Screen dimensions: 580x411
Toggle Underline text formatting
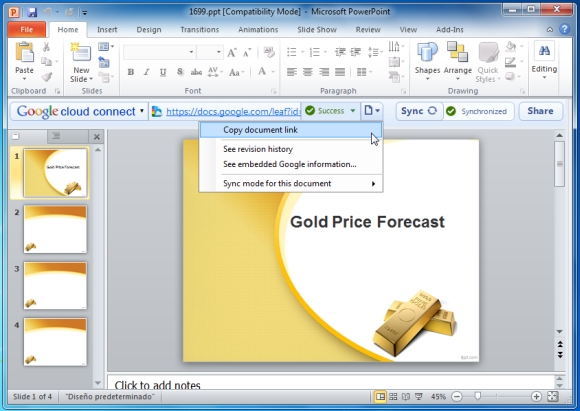pos(163,72)
